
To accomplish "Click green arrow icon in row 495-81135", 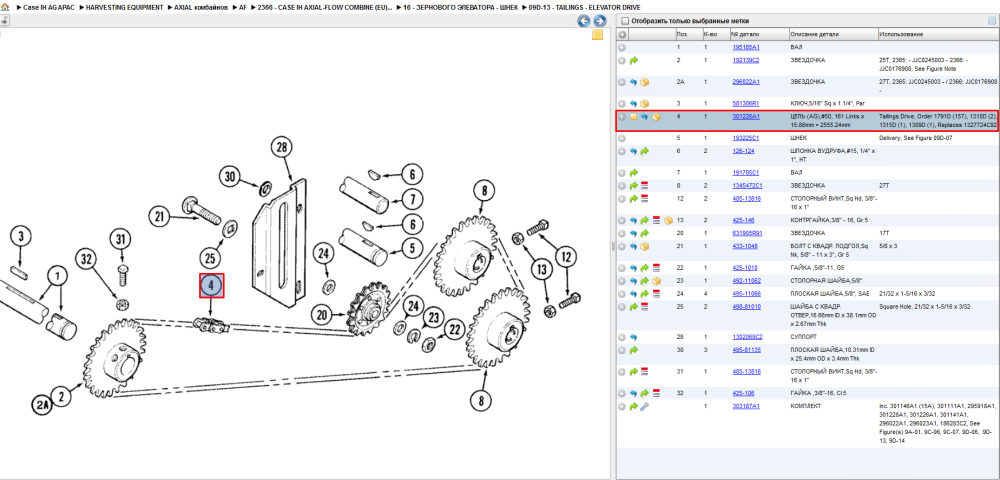I will (633, 350).
